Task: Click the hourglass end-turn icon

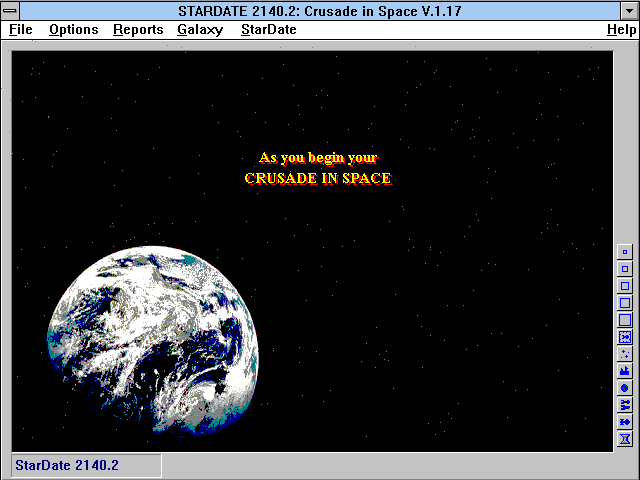Action: tap(624, 439)
